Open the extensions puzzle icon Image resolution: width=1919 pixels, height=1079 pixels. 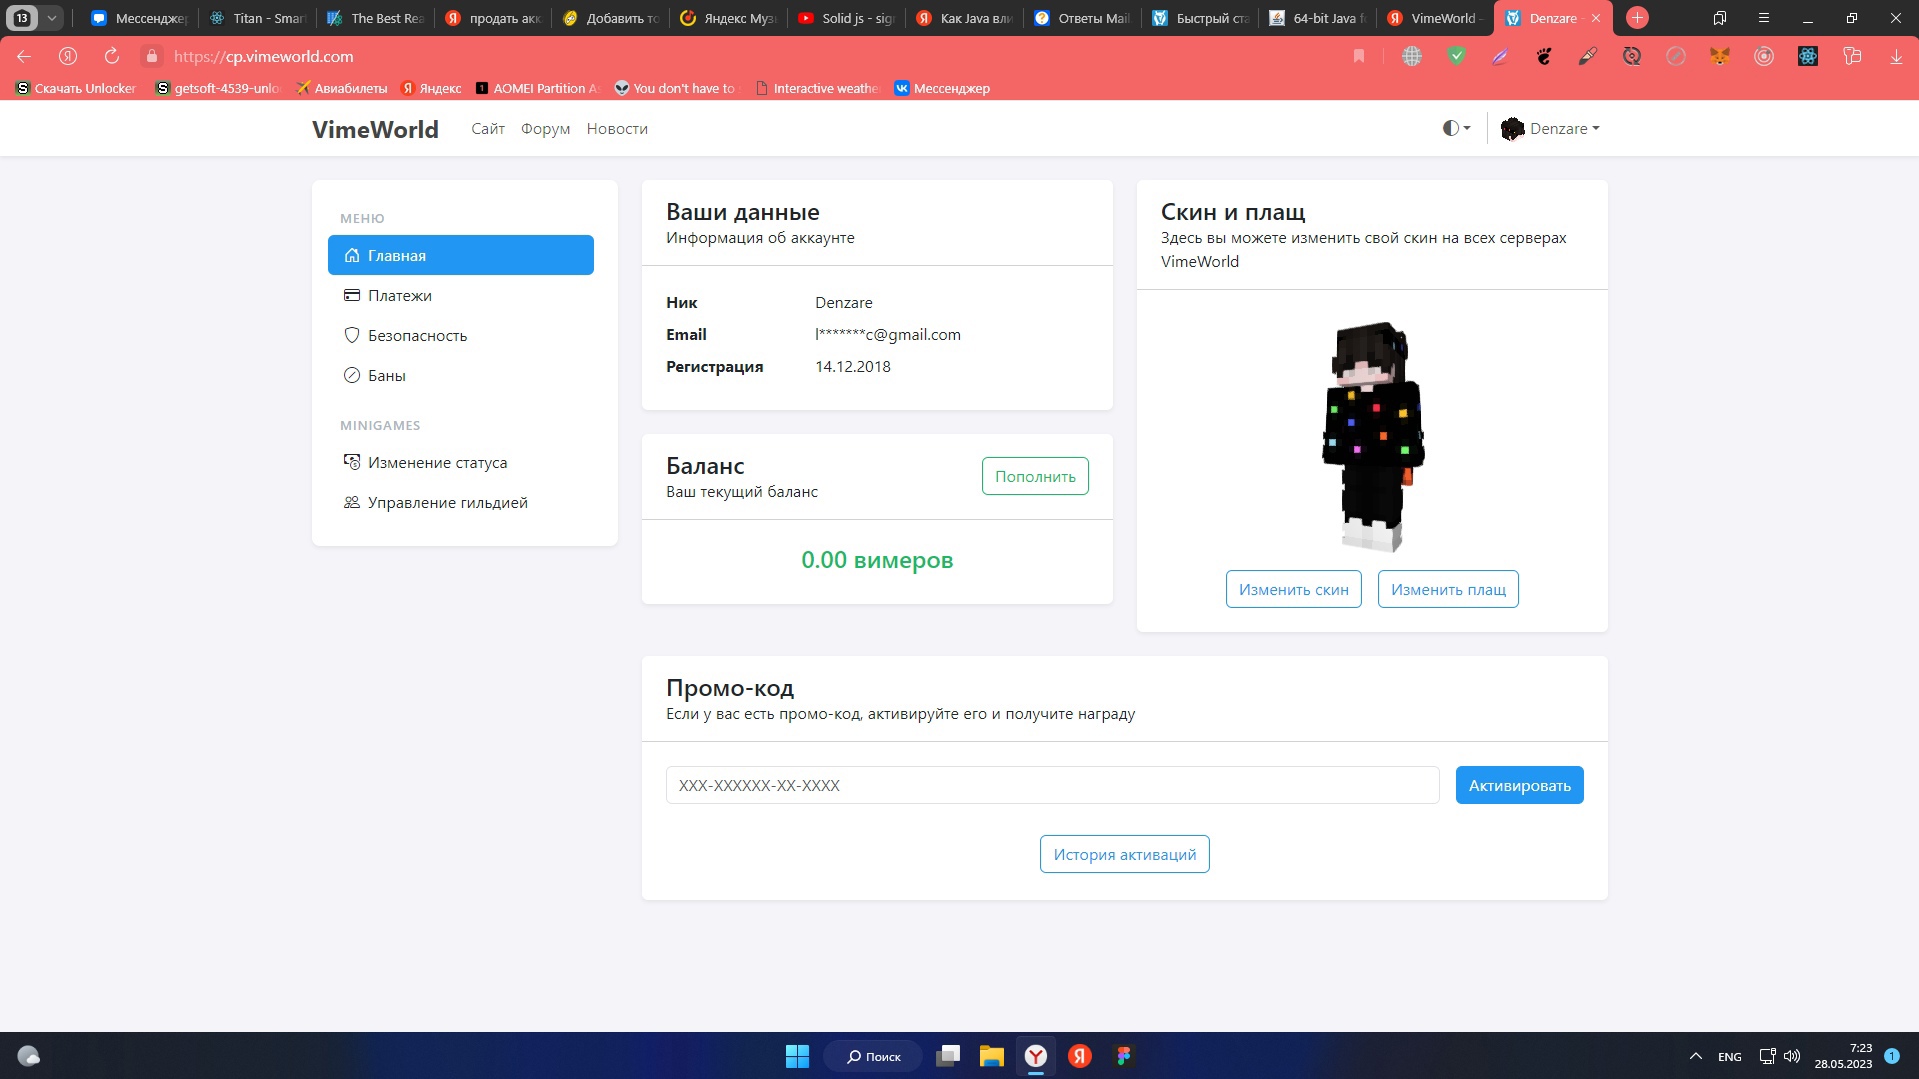(x=1852, y=56)
